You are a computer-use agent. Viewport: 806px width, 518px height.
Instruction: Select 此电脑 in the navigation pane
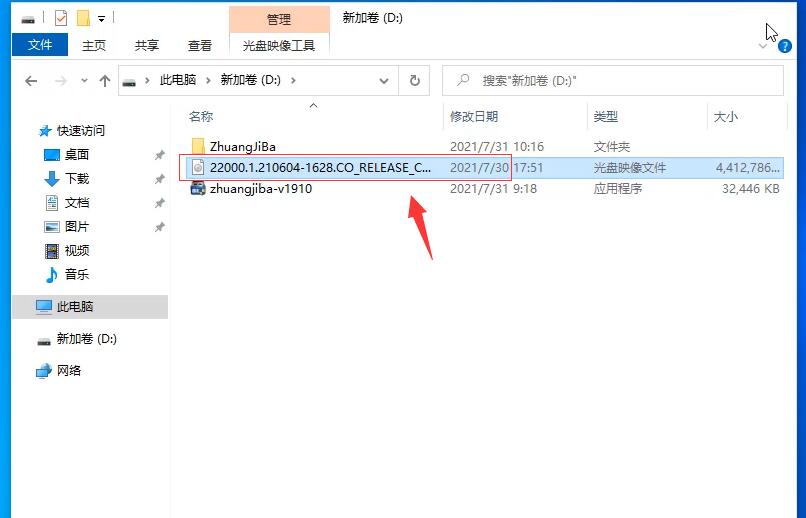[75, 306]
